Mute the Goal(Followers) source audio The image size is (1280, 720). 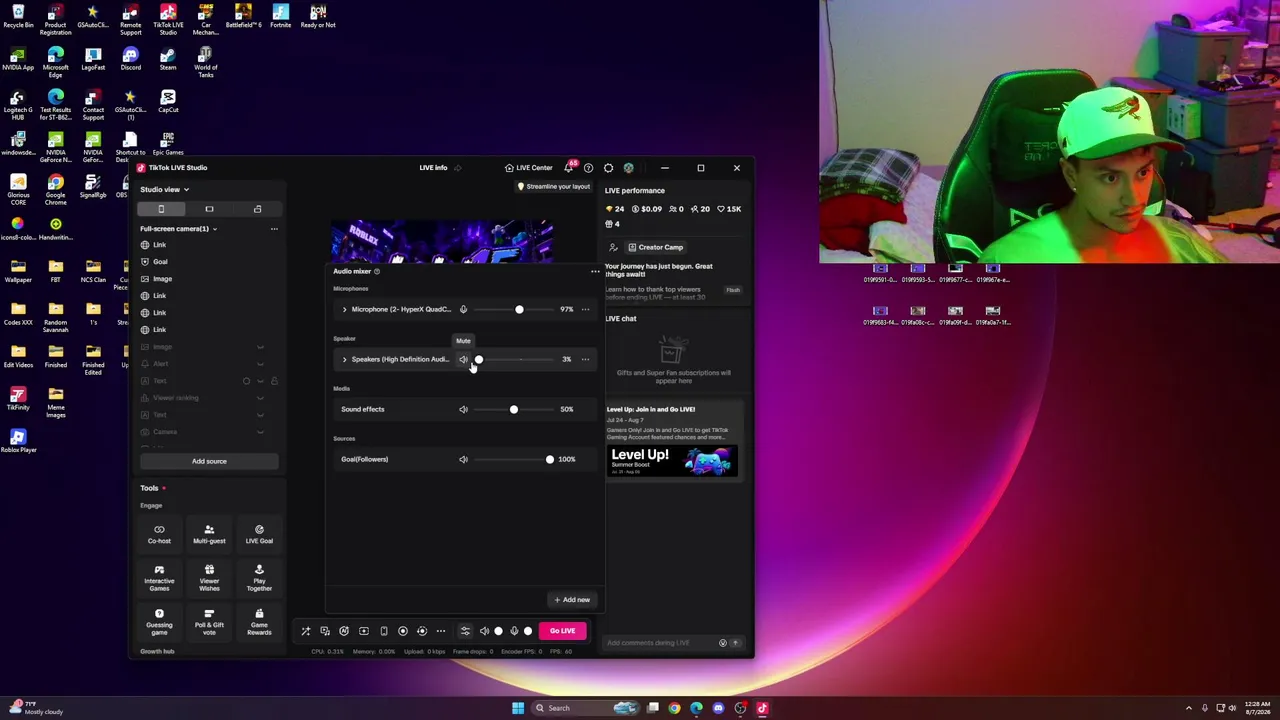click(463, 459)
